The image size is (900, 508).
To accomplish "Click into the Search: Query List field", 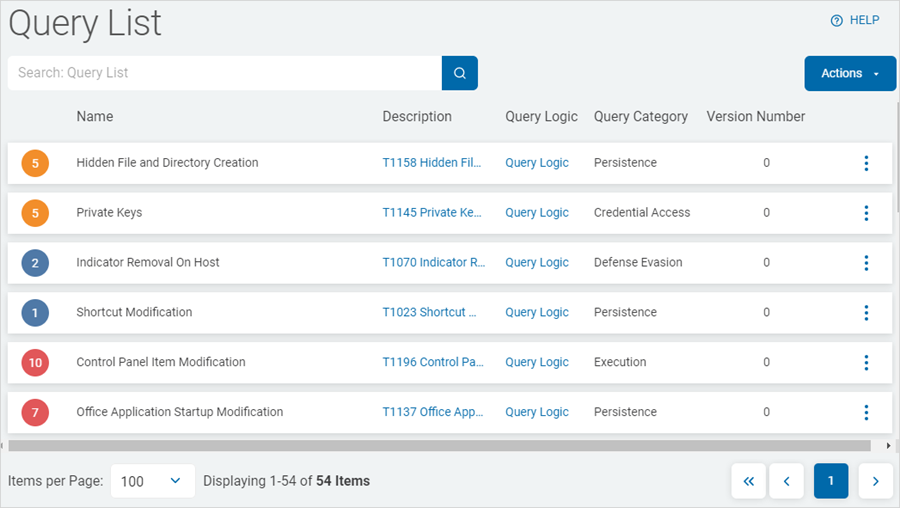I will point(225,73).
